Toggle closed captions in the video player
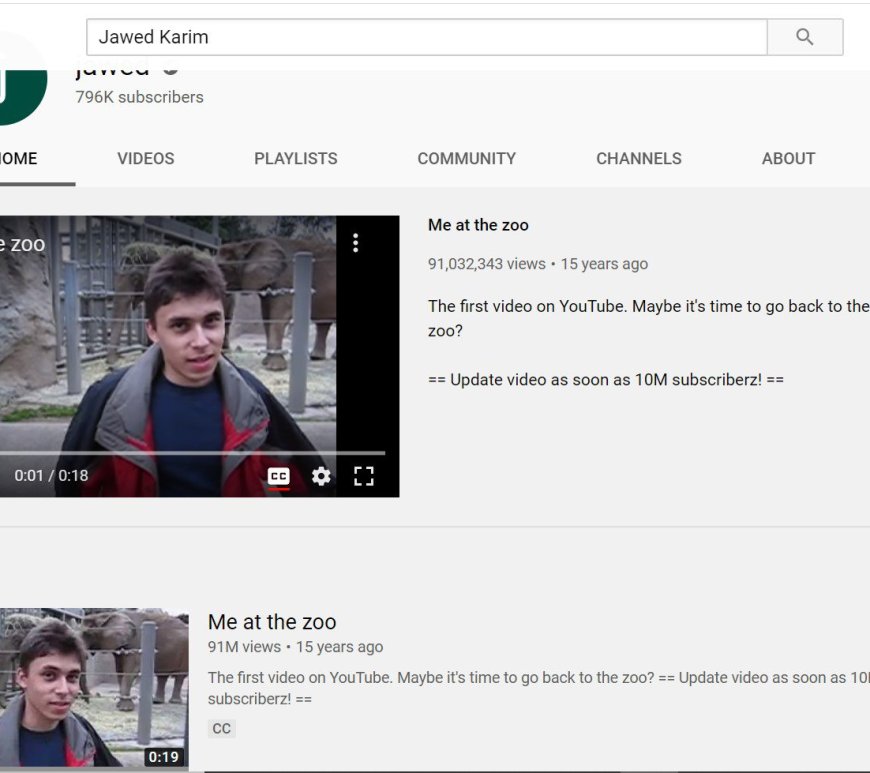 coord(279,476)
